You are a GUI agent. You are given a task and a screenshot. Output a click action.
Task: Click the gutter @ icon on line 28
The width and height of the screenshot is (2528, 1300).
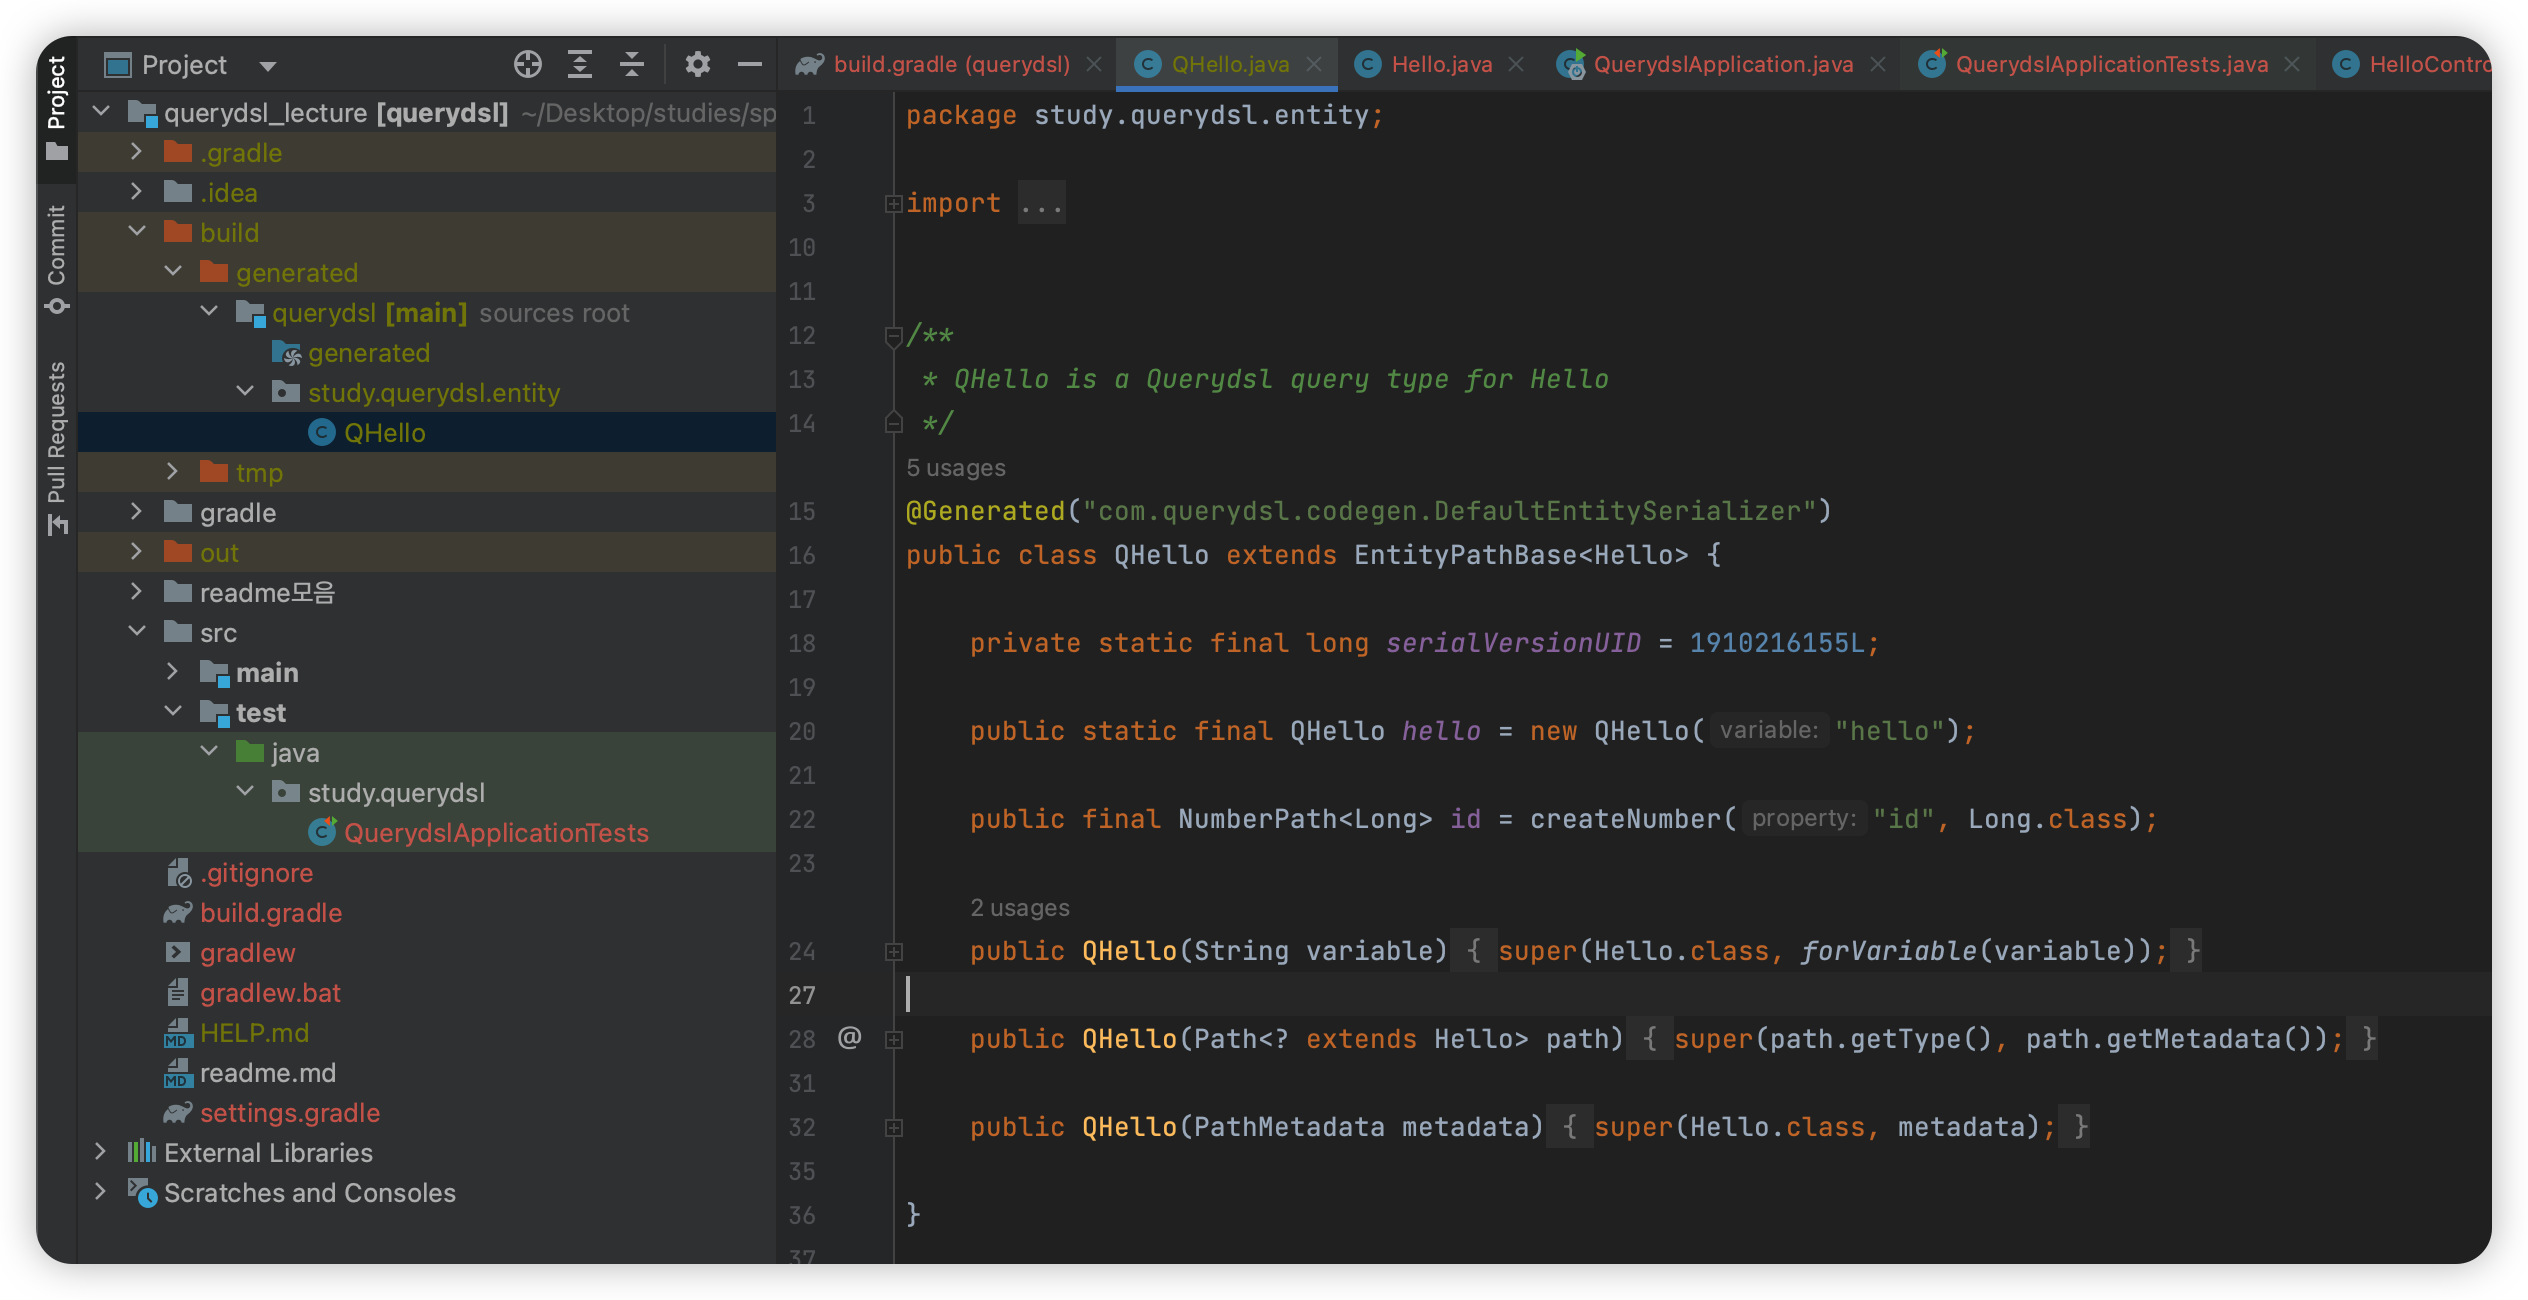tap(849, 1038)
